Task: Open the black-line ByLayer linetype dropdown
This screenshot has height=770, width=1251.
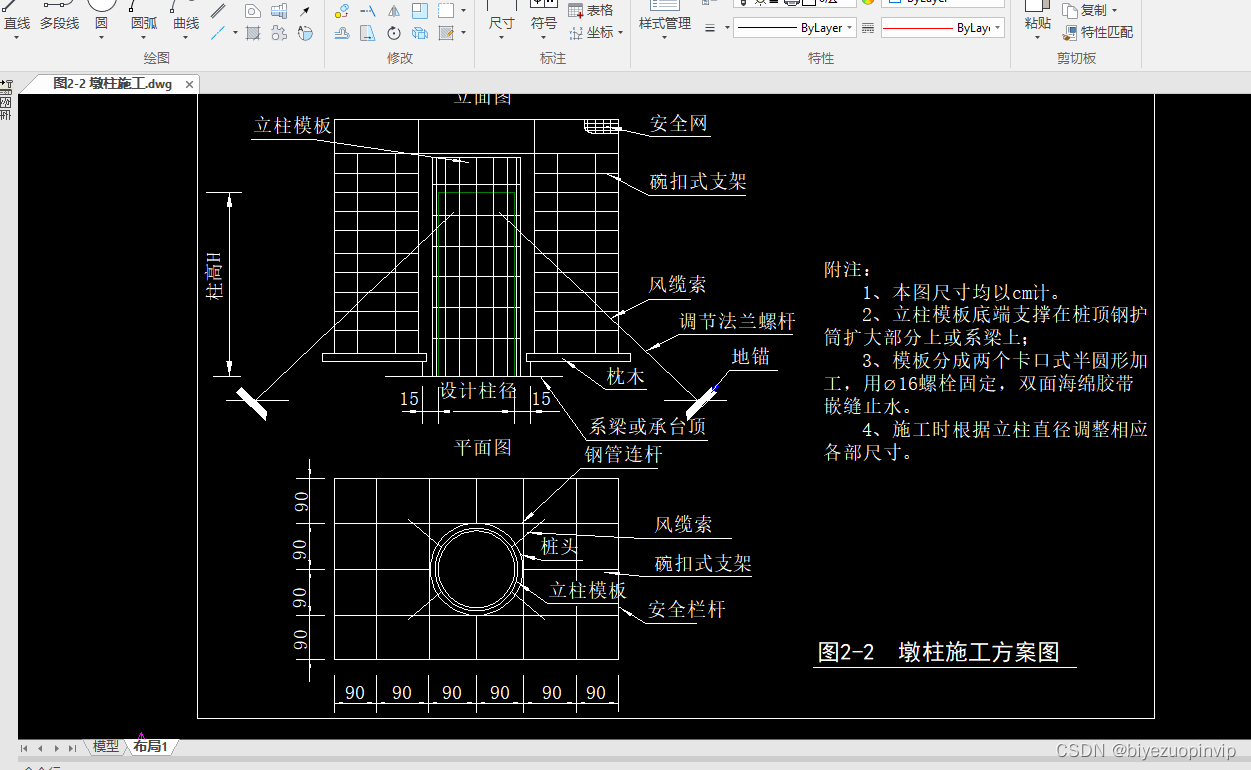Action: pos(849,28)
